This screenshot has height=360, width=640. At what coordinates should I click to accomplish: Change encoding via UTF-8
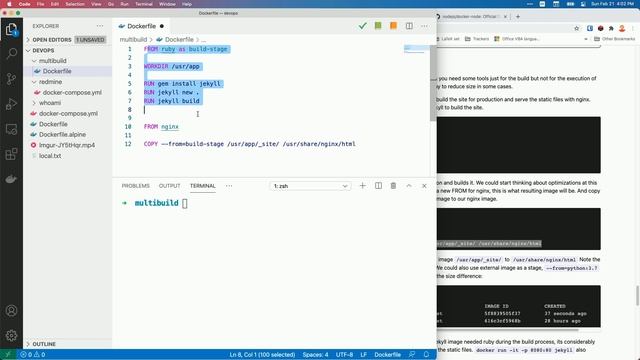point(344,355)
